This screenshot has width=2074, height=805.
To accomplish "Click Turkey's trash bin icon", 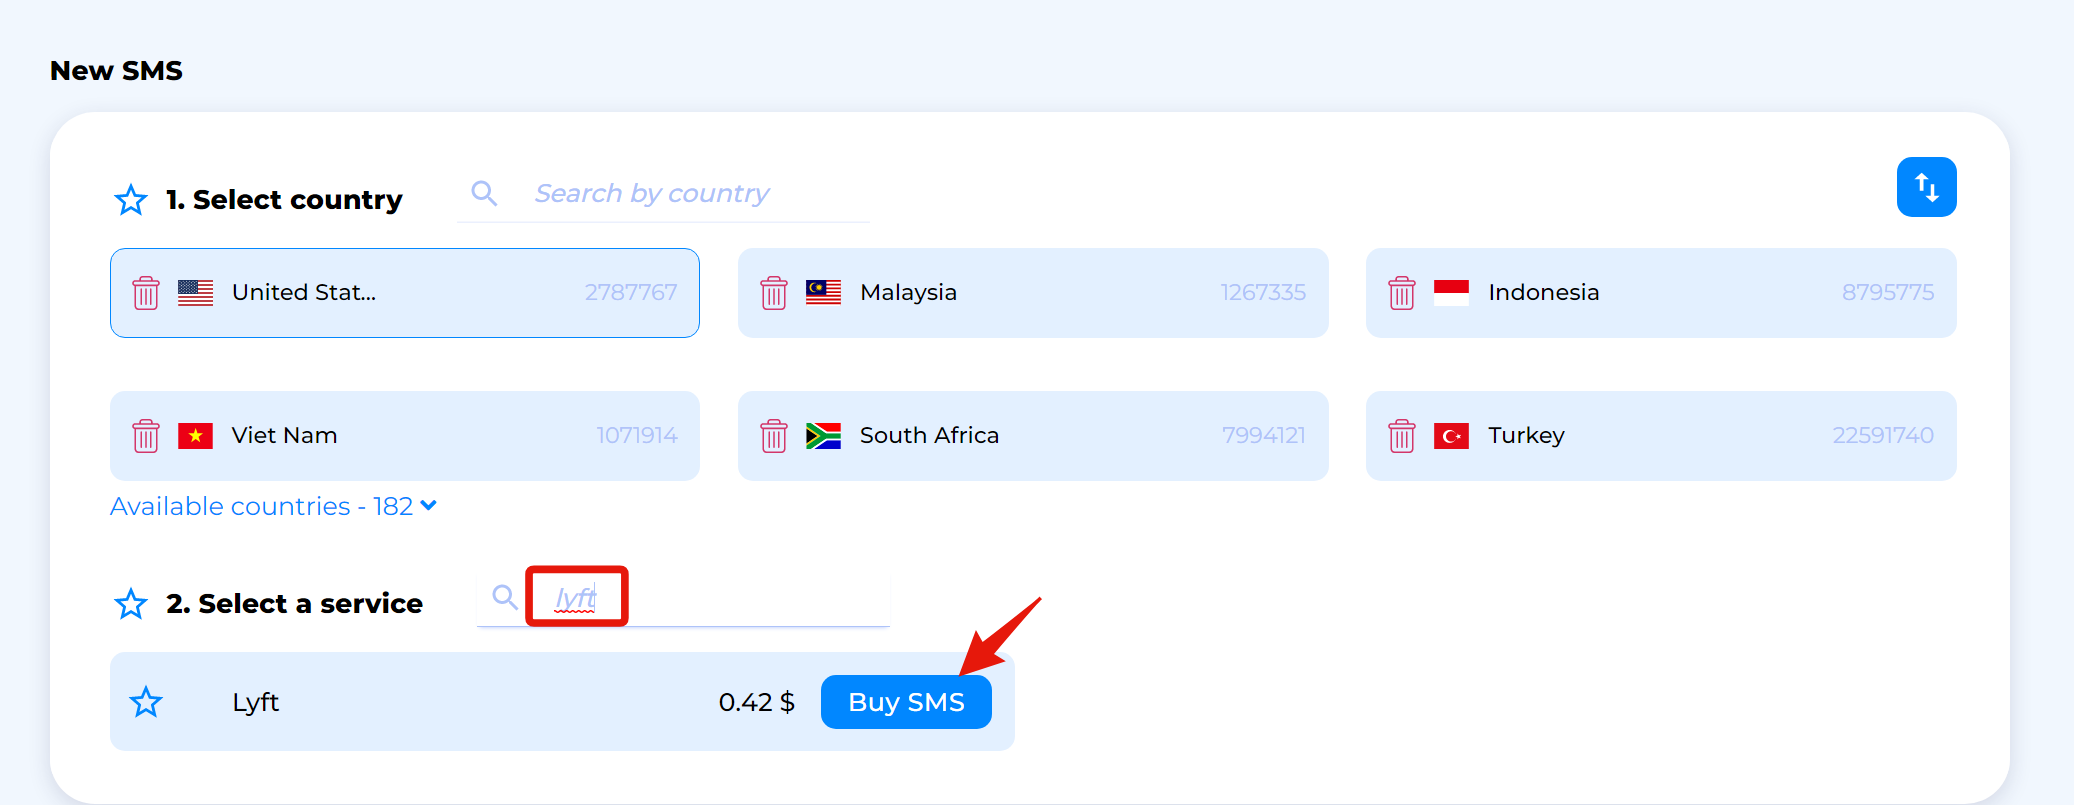I will pyautogui.click(x=1402, y=436).
